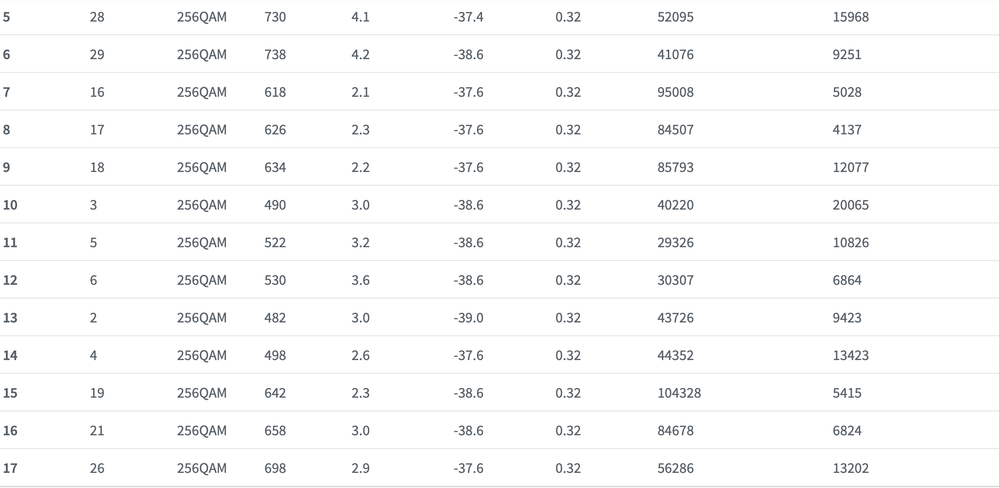The height and width of the screenshot is (488, 999).
Task: Click the SNR value -39.0
Action: (x=468, y=318)
